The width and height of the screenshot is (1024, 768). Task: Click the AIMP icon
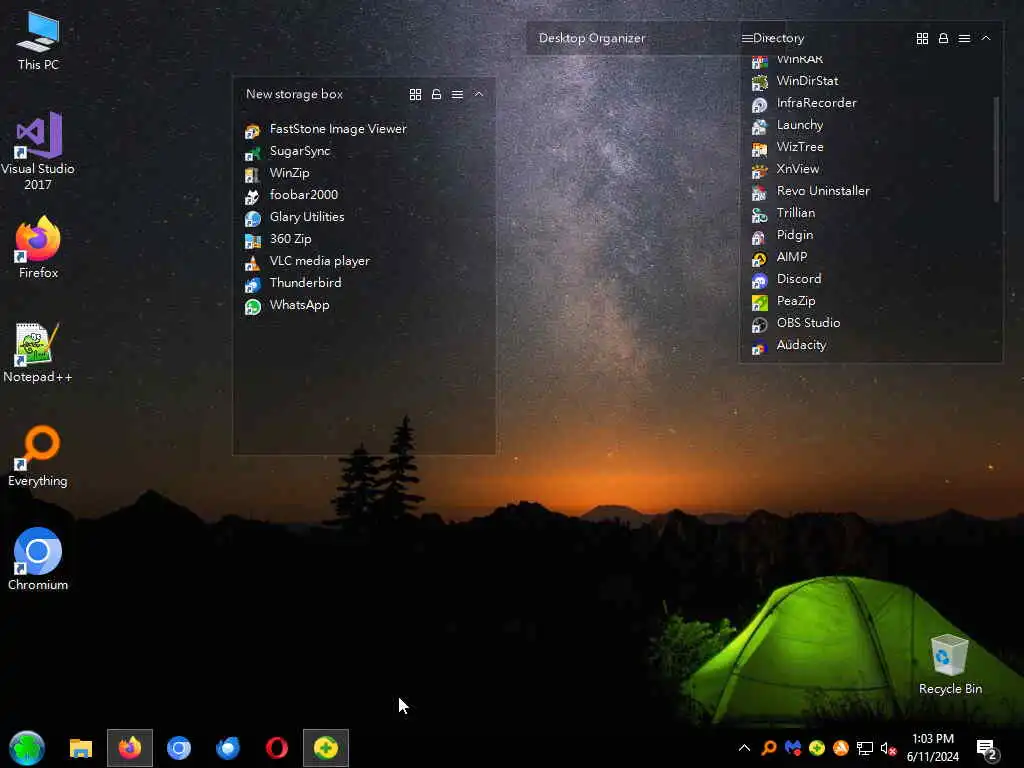click(x=759, y=258)
